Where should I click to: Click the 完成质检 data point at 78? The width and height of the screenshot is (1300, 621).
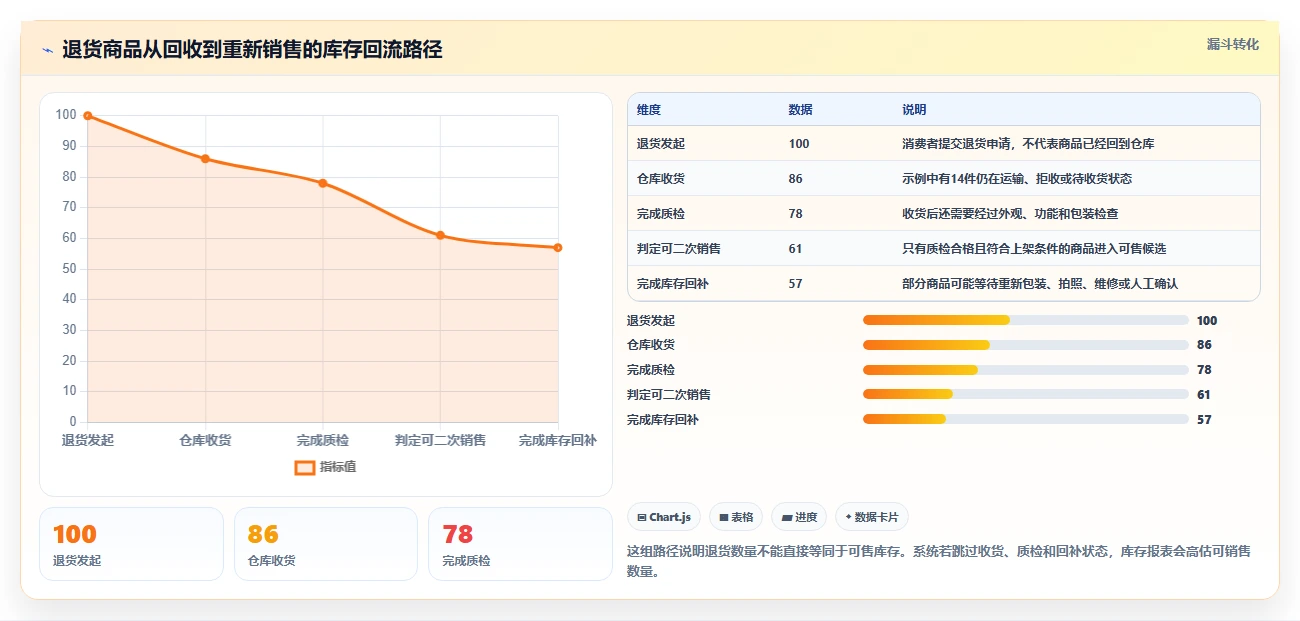pyautogui.click(x=323, y=183)
